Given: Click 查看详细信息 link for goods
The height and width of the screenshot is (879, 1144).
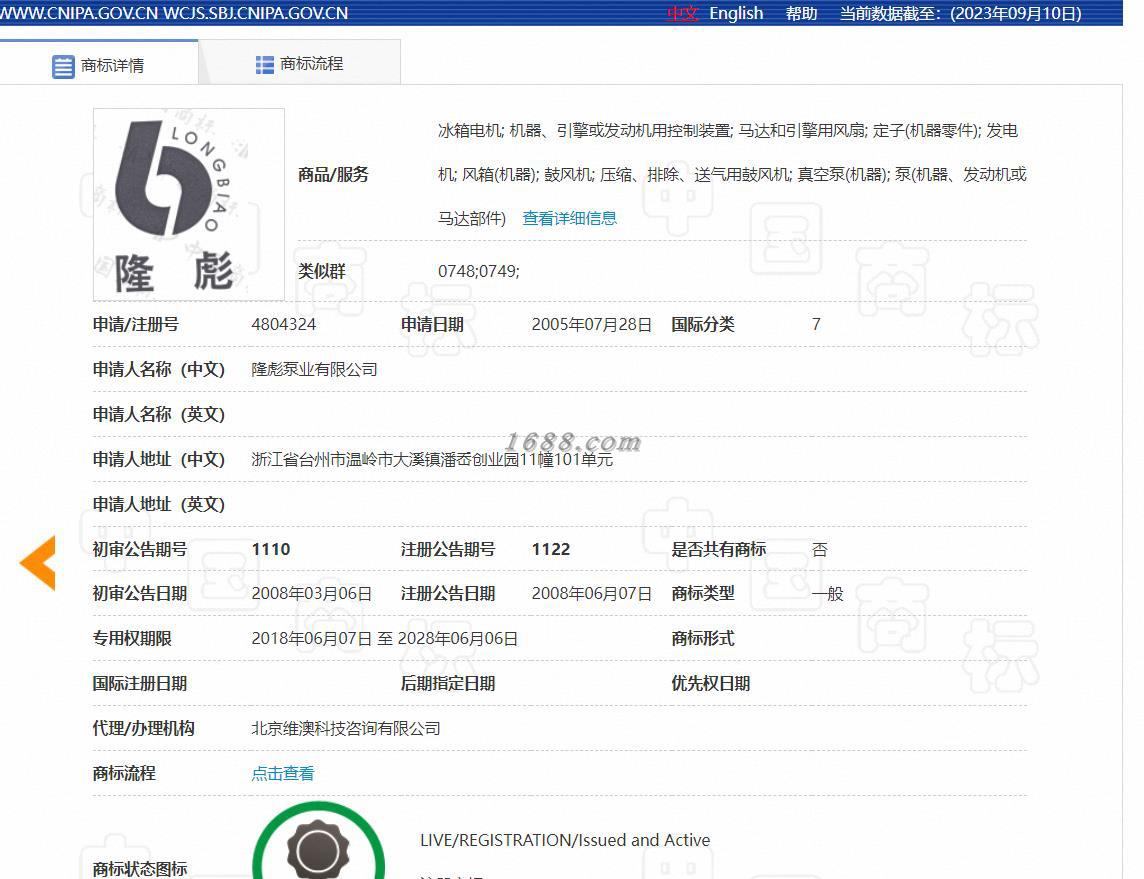Looking at the screenshot, I should [x=570, y=218].
